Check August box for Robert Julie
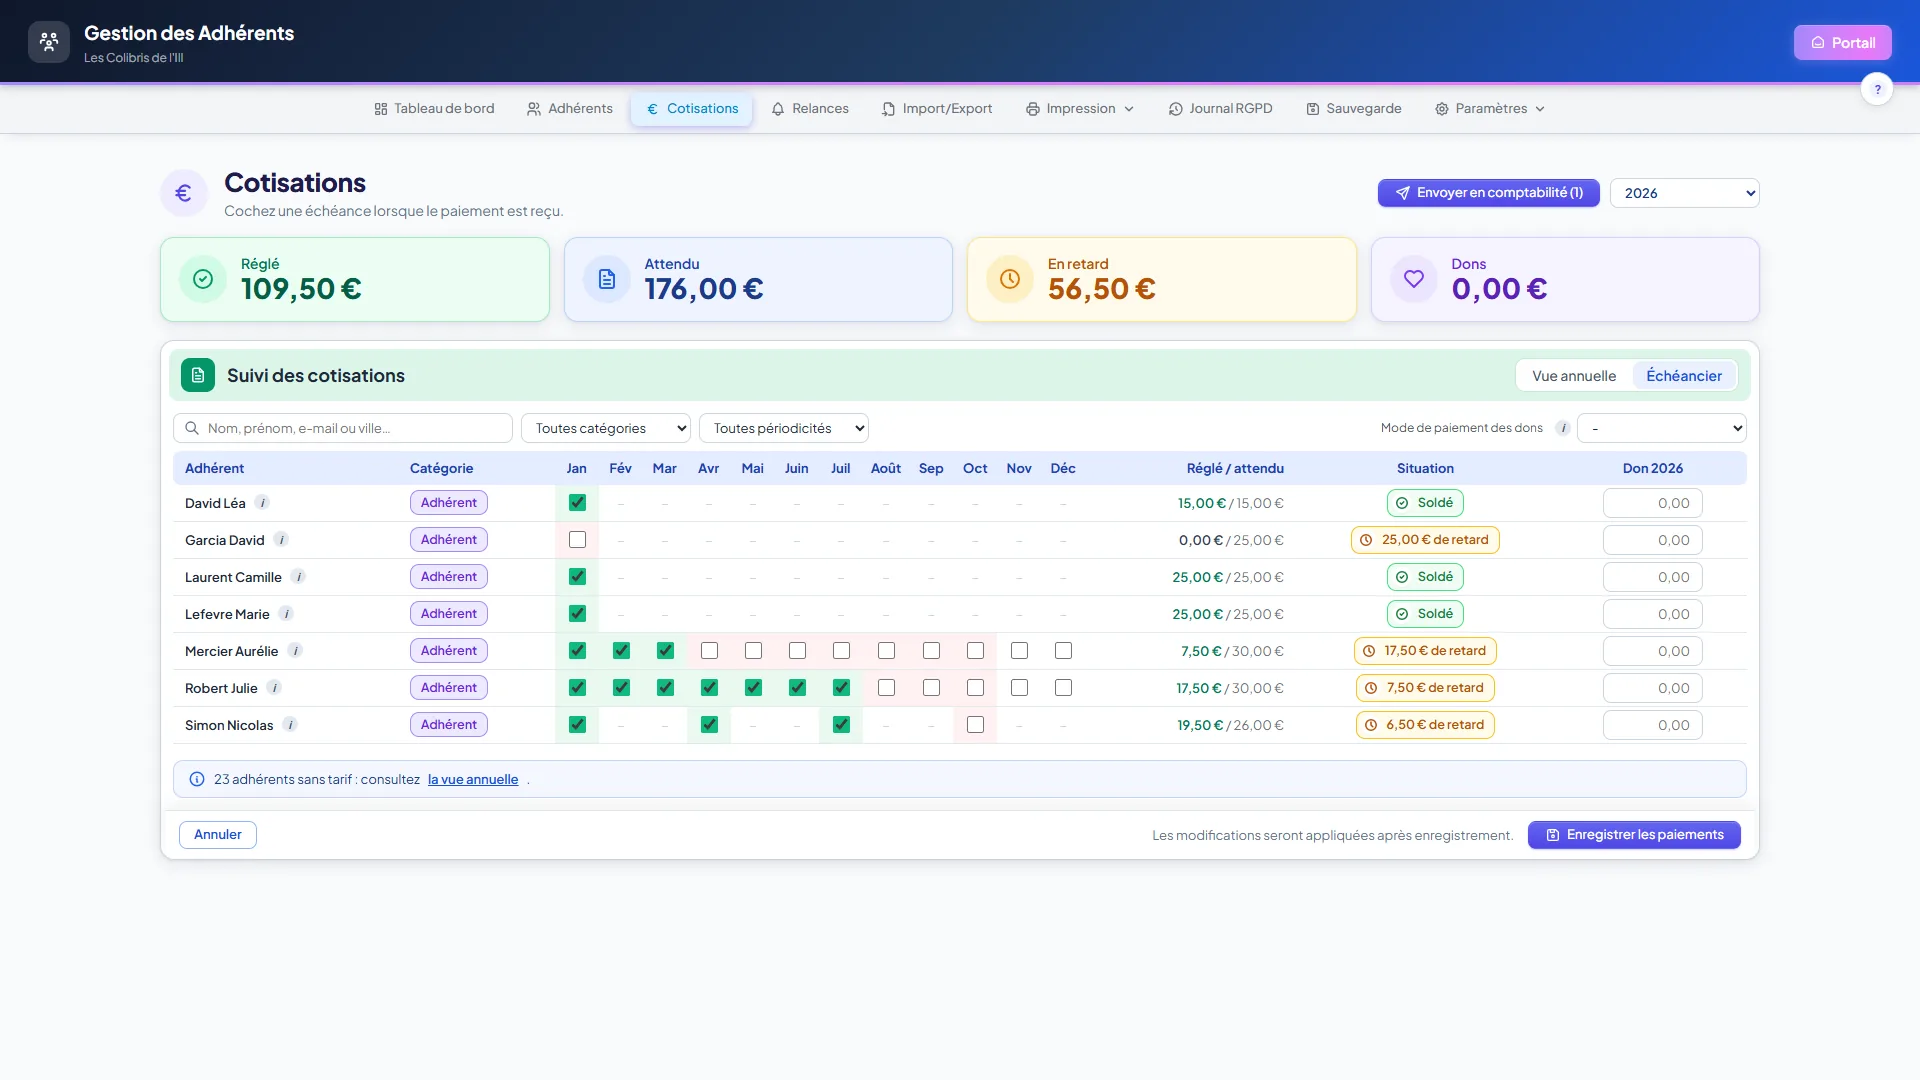Viewport: 1920px width, 1080px height. 886,688
